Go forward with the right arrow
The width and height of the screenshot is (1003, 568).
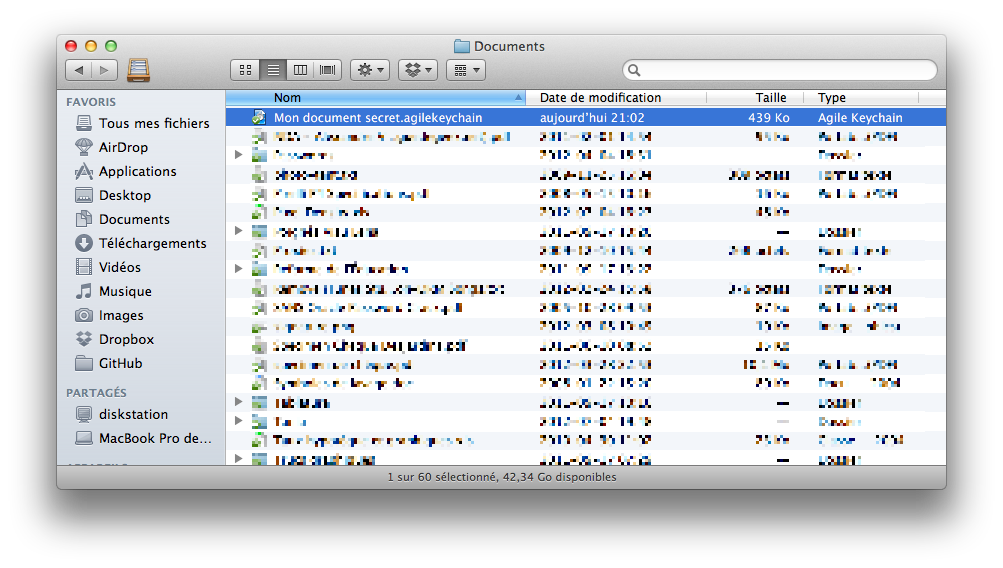pos(105,70)
